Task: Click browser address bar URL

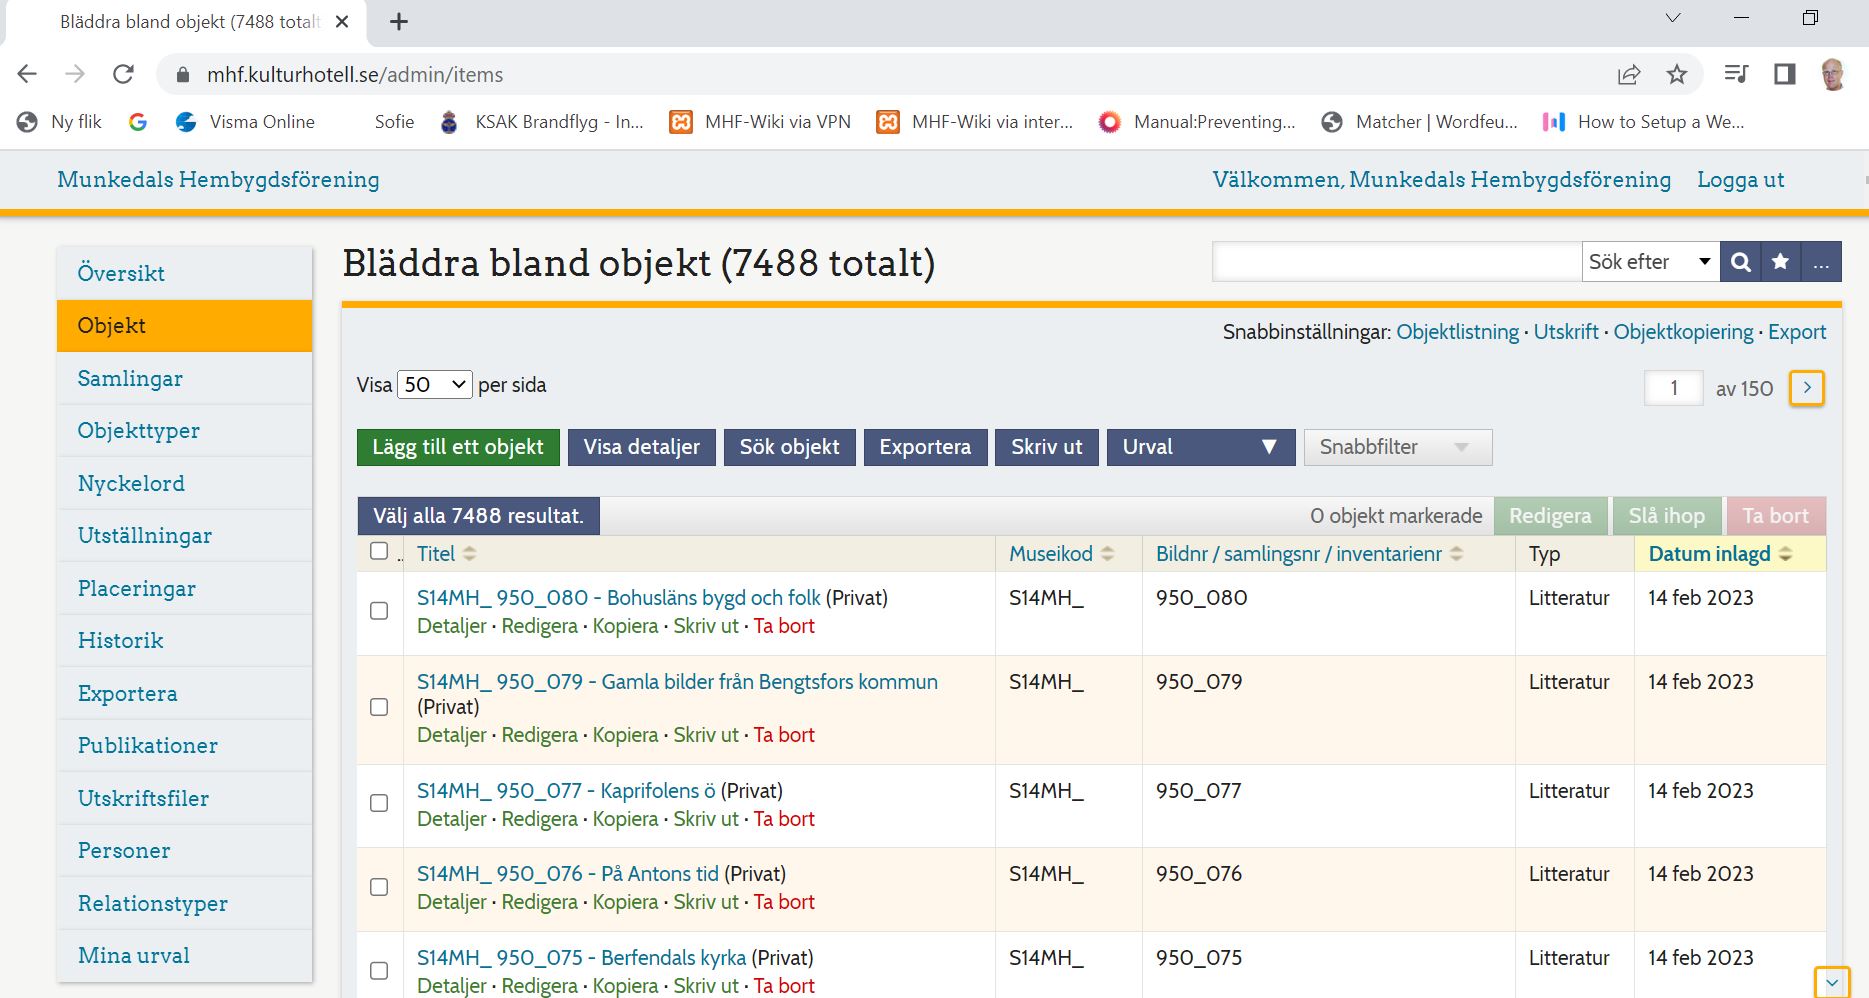Action: click(355, 74)
